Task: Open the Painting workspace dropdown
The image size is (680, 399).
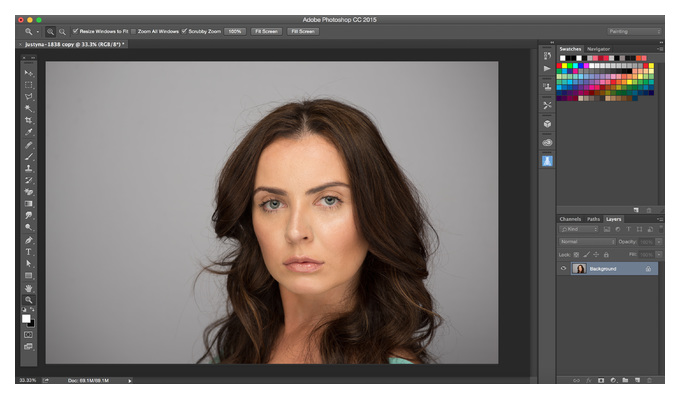Action: click(x=634, y=31)
